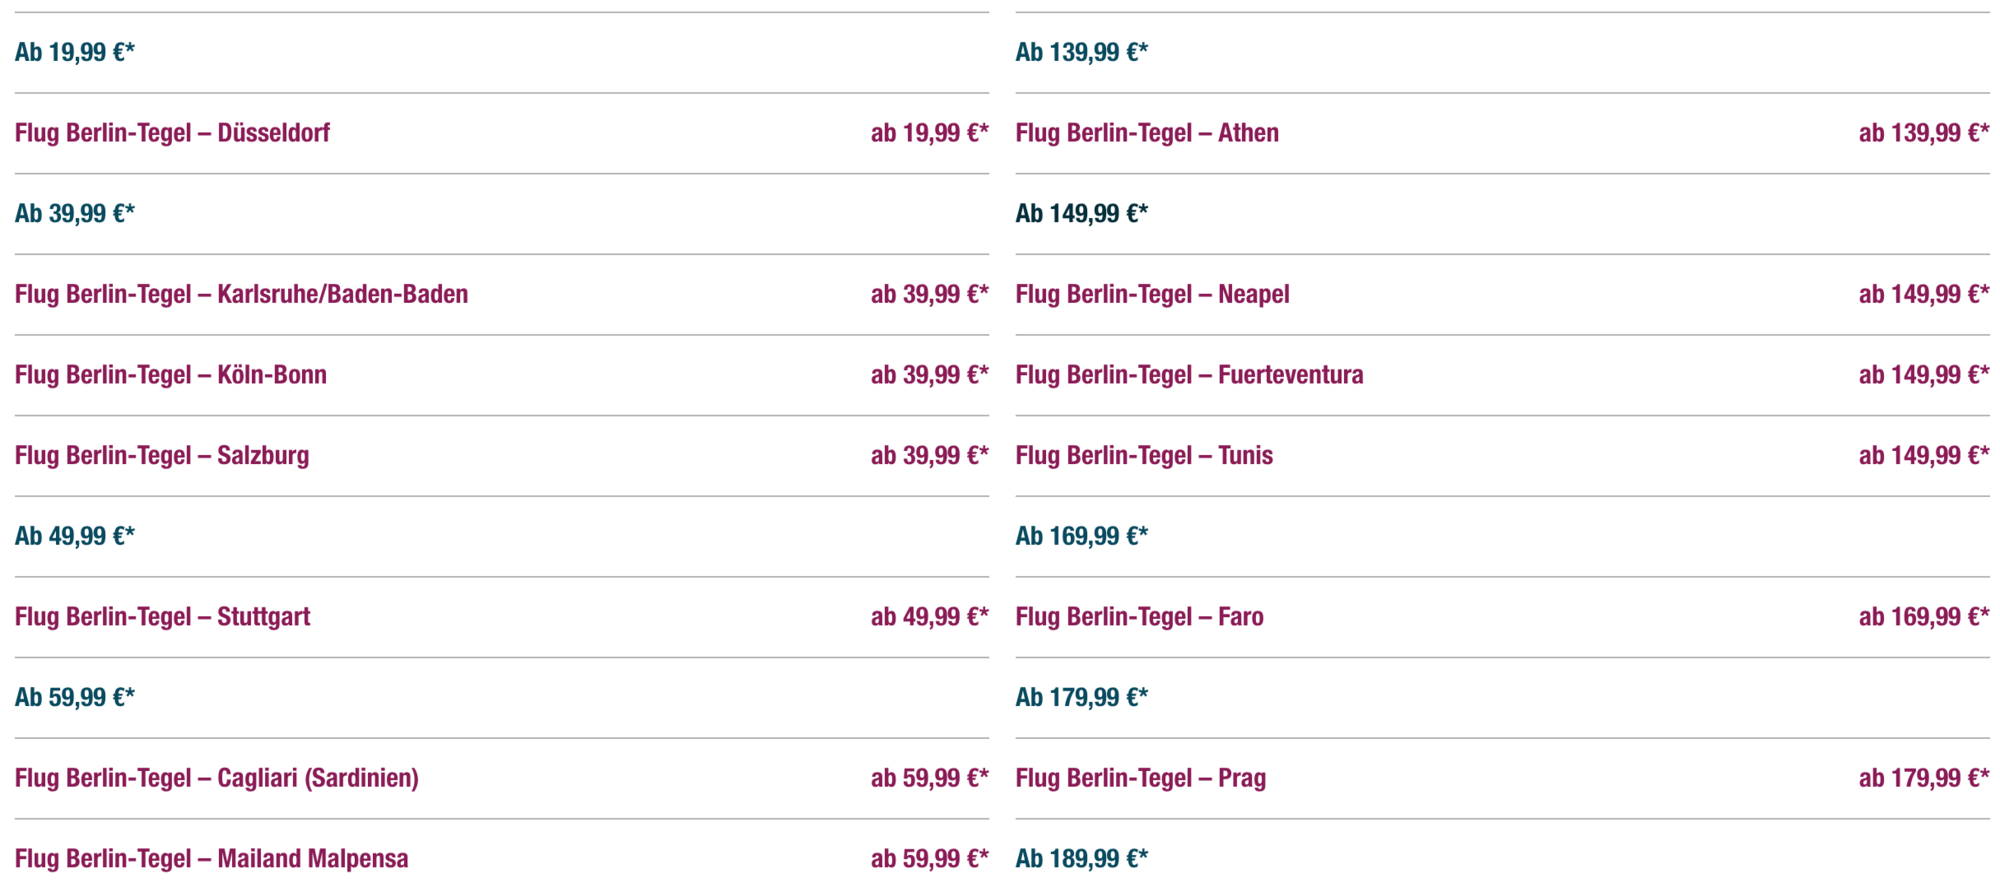Select the Berlin-Tegel – Prag flight link
Screen dimensions: 2000x892
pos(1140,778)
